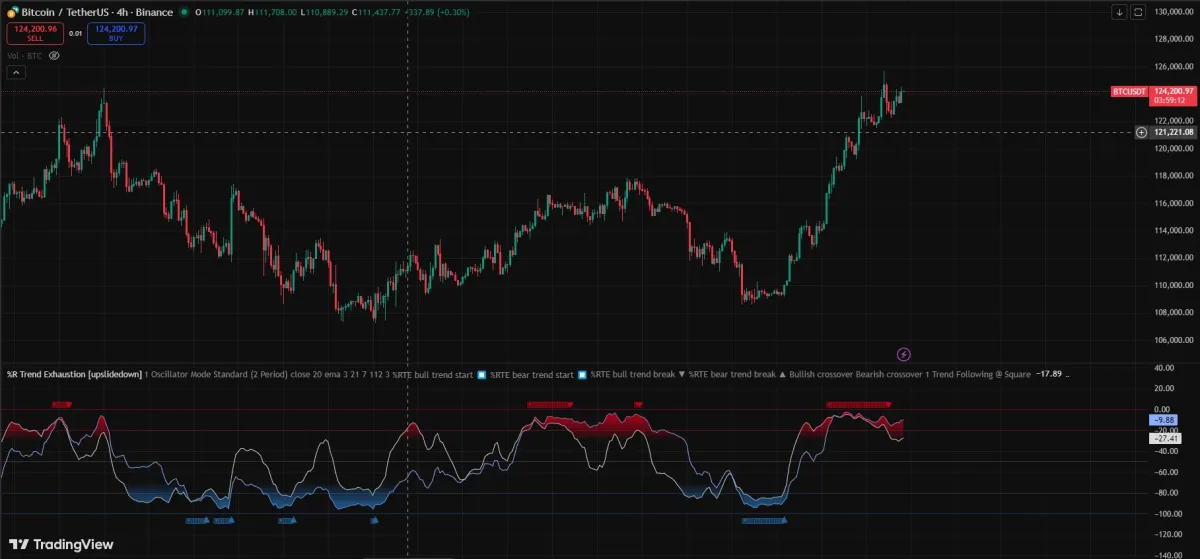Toggle Vol BTC indicator visibility eye
Screen dimensions: 1200x559
coord(54,56)
